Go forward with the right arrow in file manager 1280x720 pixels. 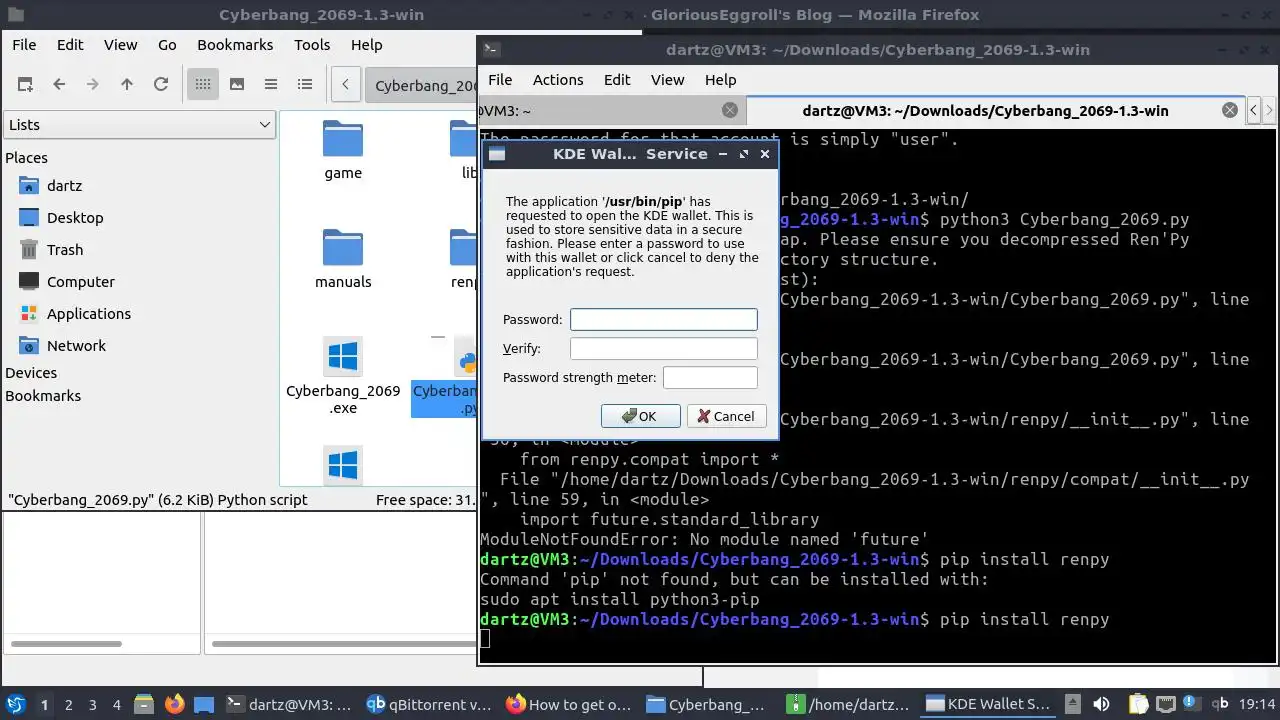coord(93,84)
